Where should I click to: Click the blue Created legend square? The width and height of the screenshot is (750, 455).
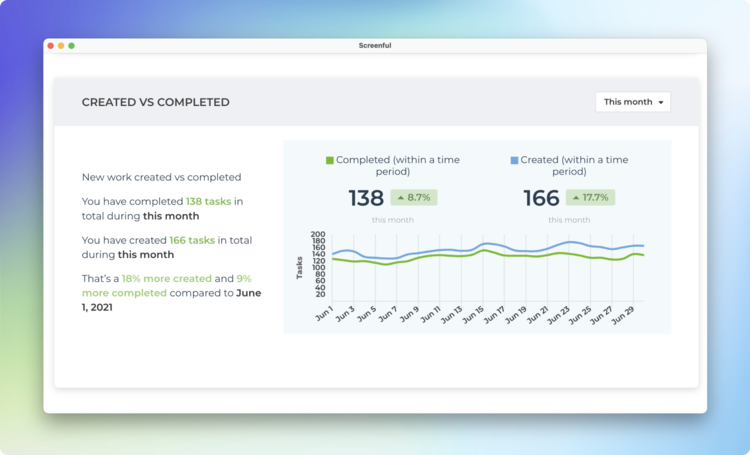tap(514, 160)
